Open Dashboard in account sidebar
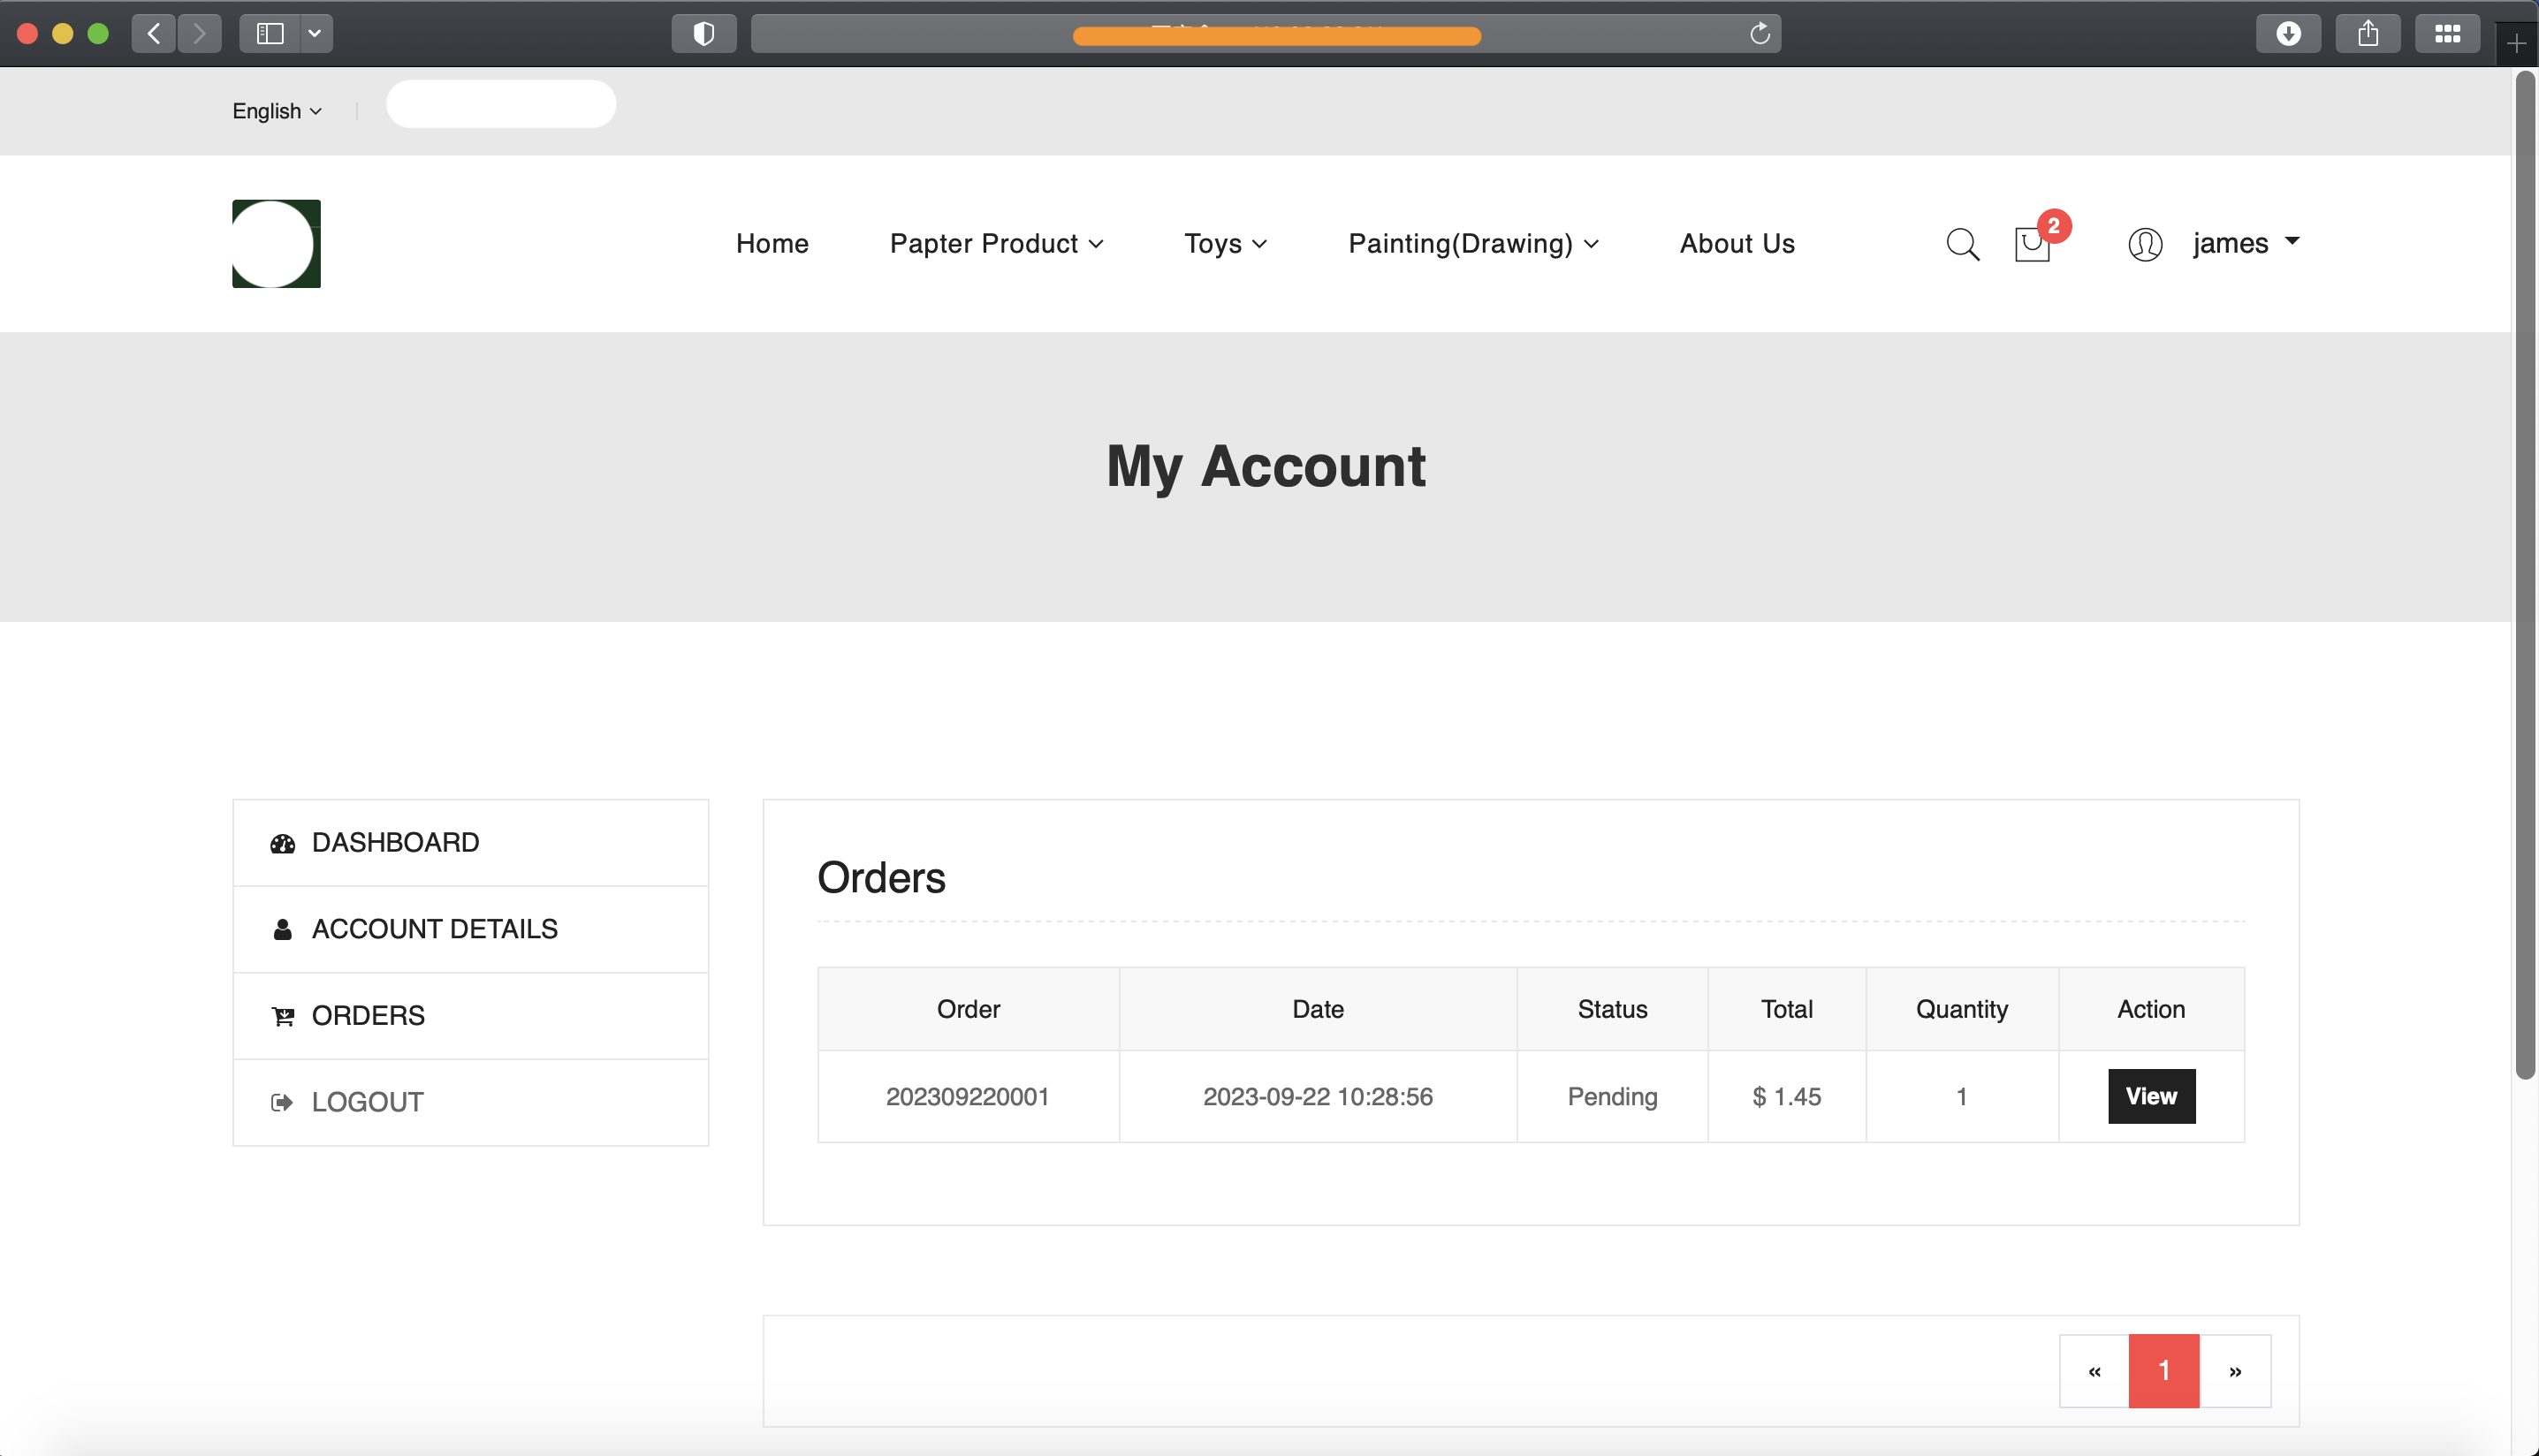 click(x=395, y=842)
